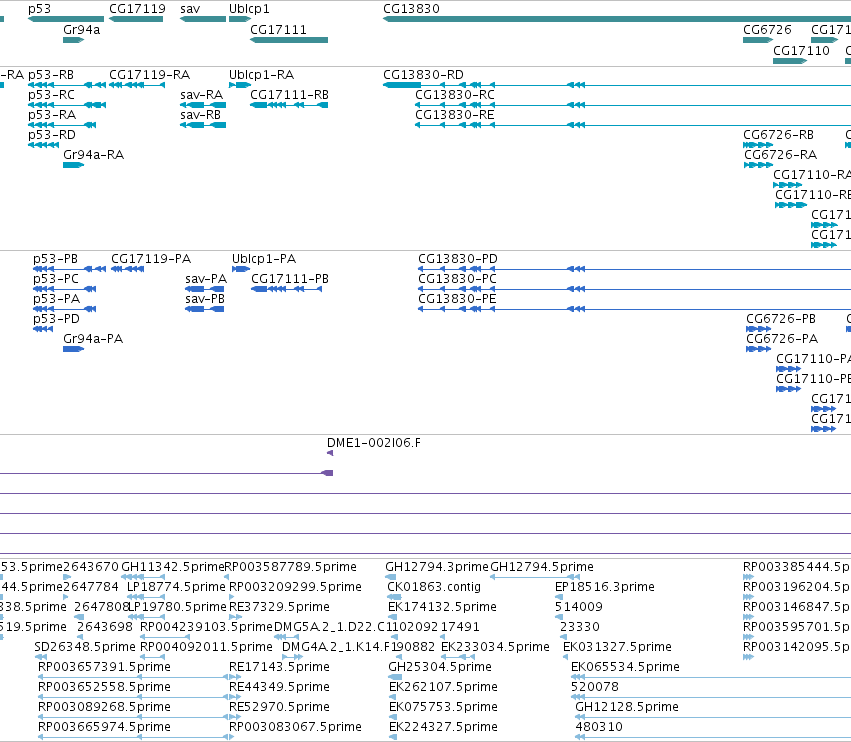This screenshot has width=851, height=742.
Task: Select the CG17119-RA transcript
Action: (149, 74)
